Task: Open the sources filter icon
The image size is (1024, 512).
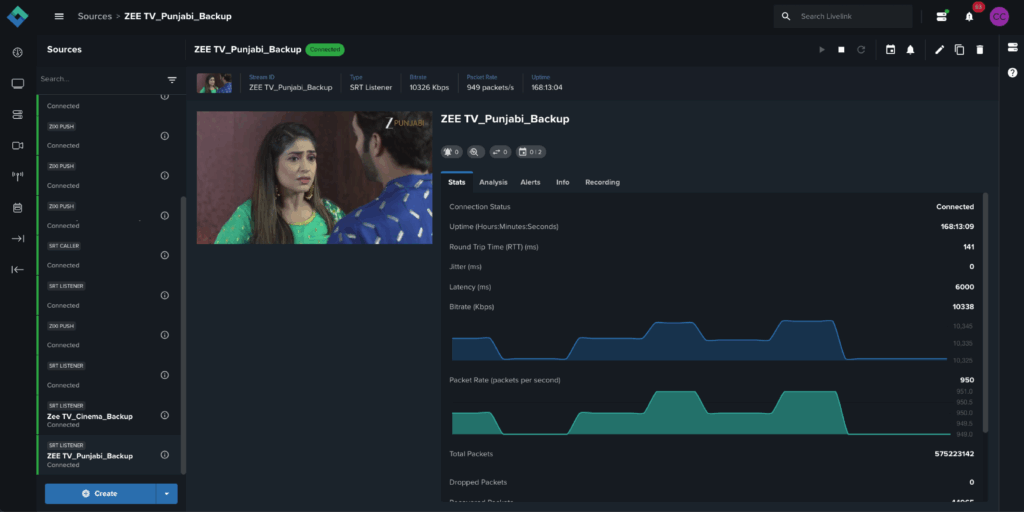Action: click(x=172, y=79)
